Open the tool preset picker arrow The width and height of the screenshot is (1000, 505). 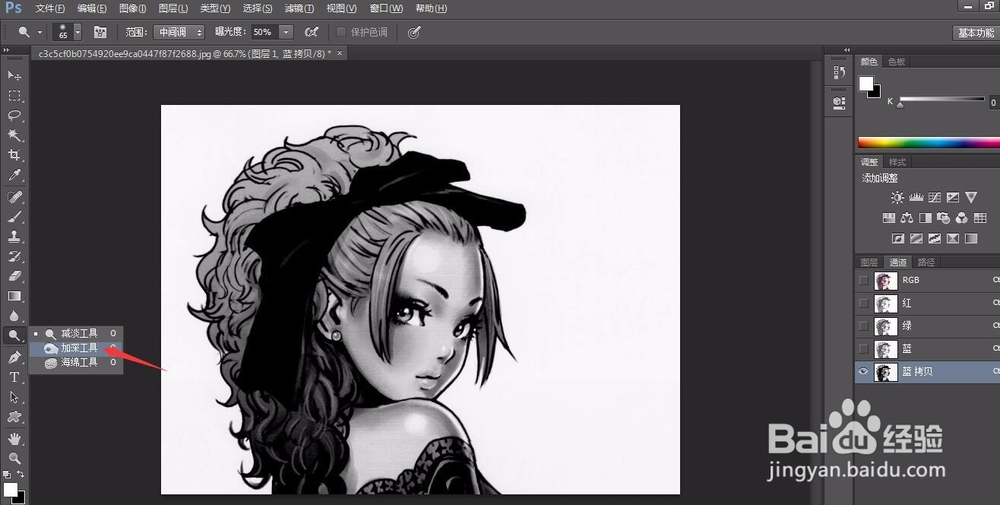40,32
